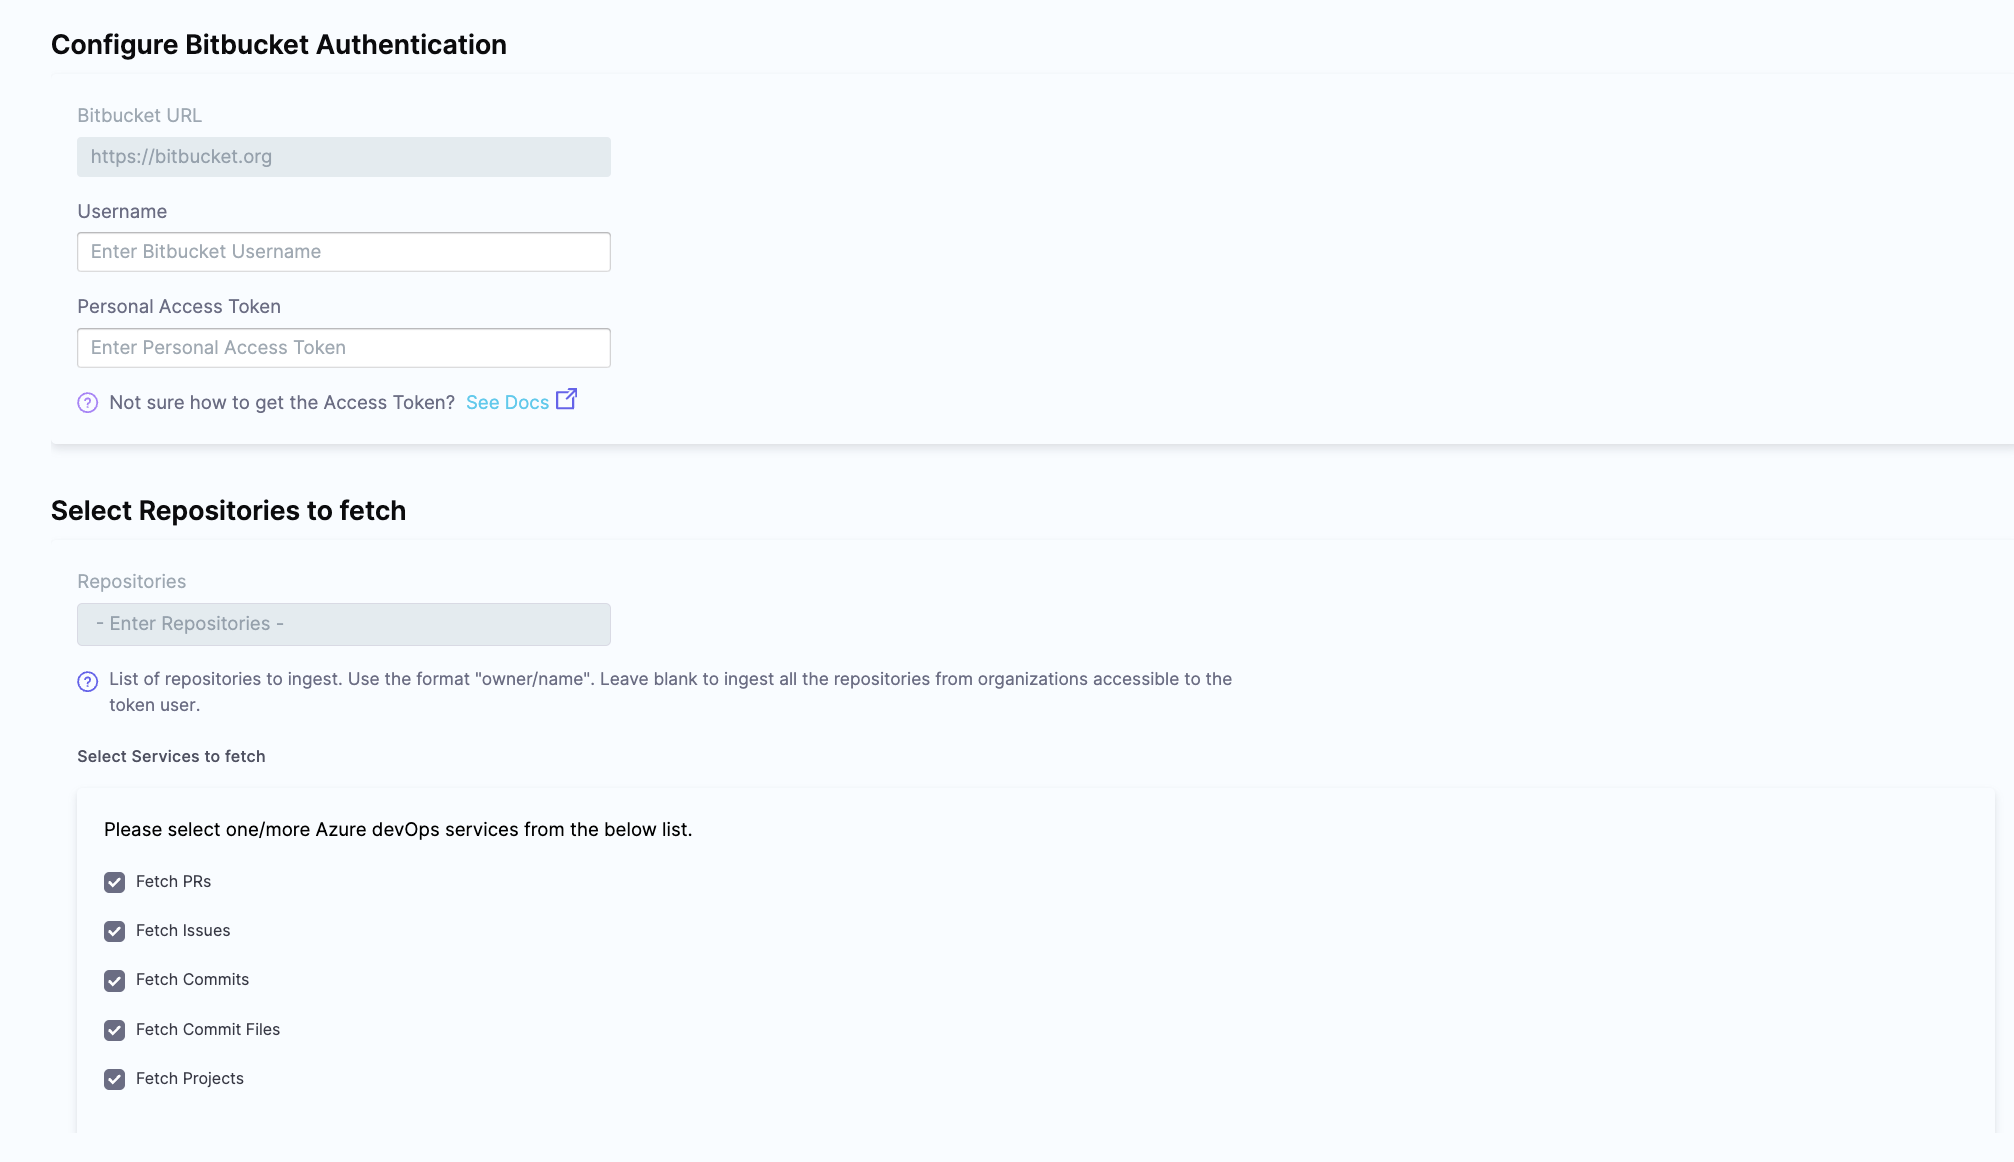Click the Select Repositories to fetch heading
This screenshot has width=2014, height=1162.
[x=228, y=511]
